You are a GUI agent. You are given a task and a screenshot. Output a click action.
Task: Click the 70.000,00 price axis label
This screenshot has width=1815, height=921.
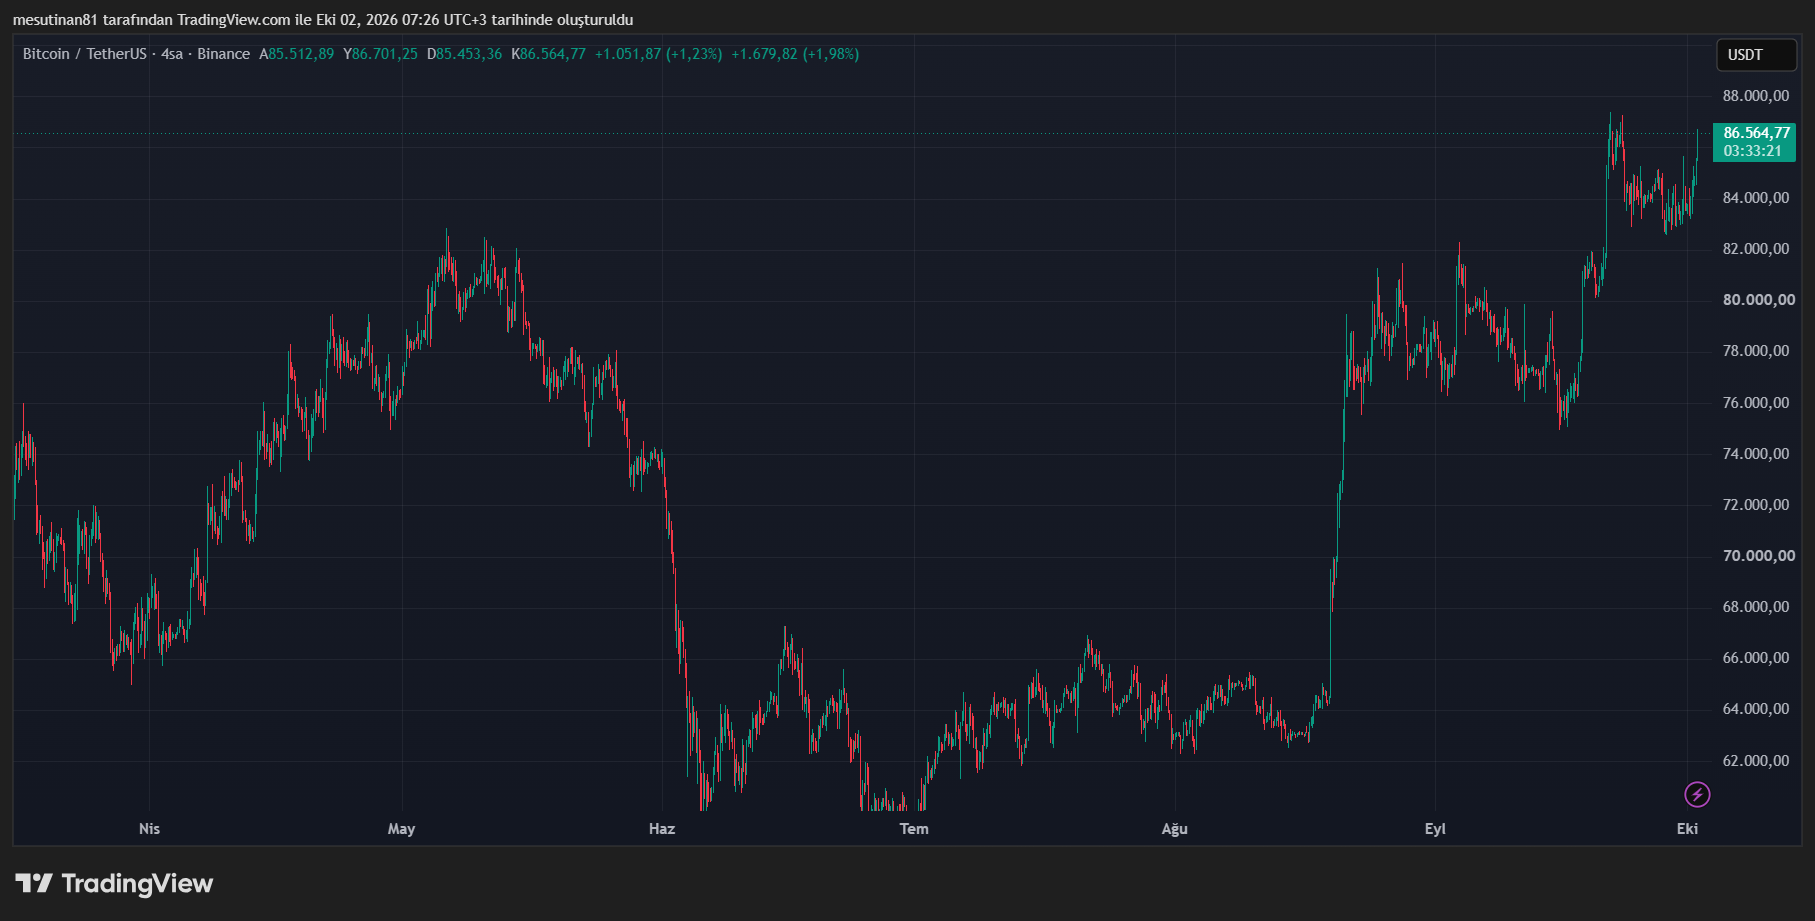[1759, 556]
